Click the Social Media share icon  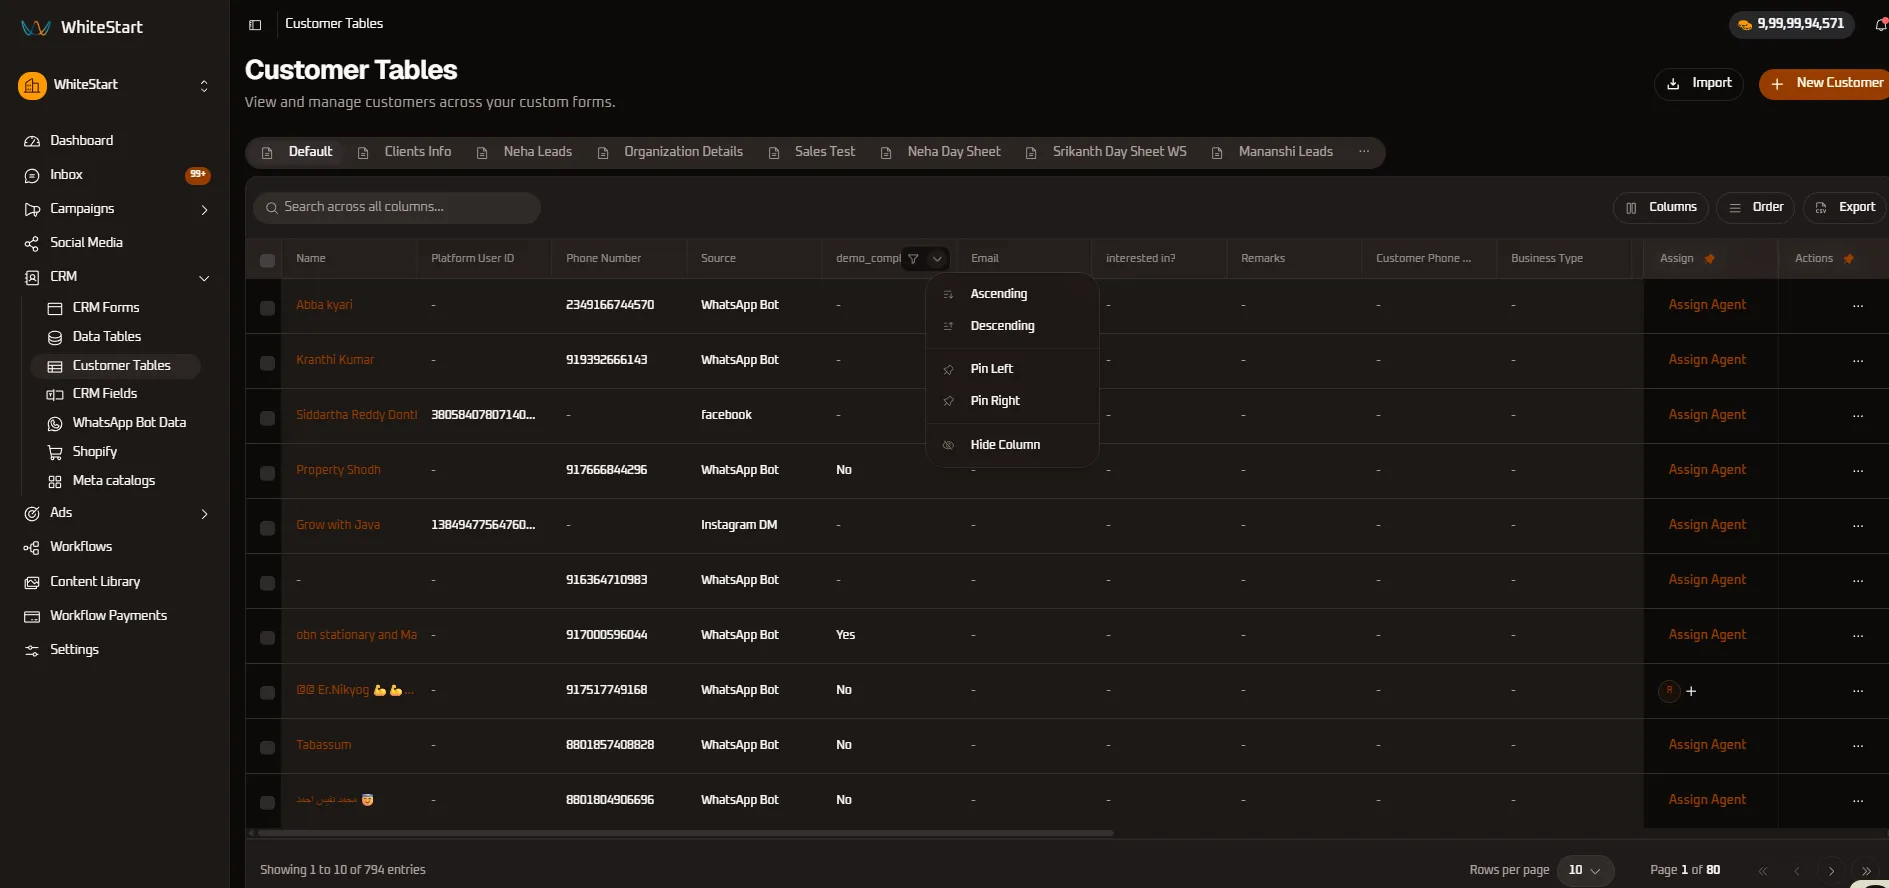pos(32,243)
